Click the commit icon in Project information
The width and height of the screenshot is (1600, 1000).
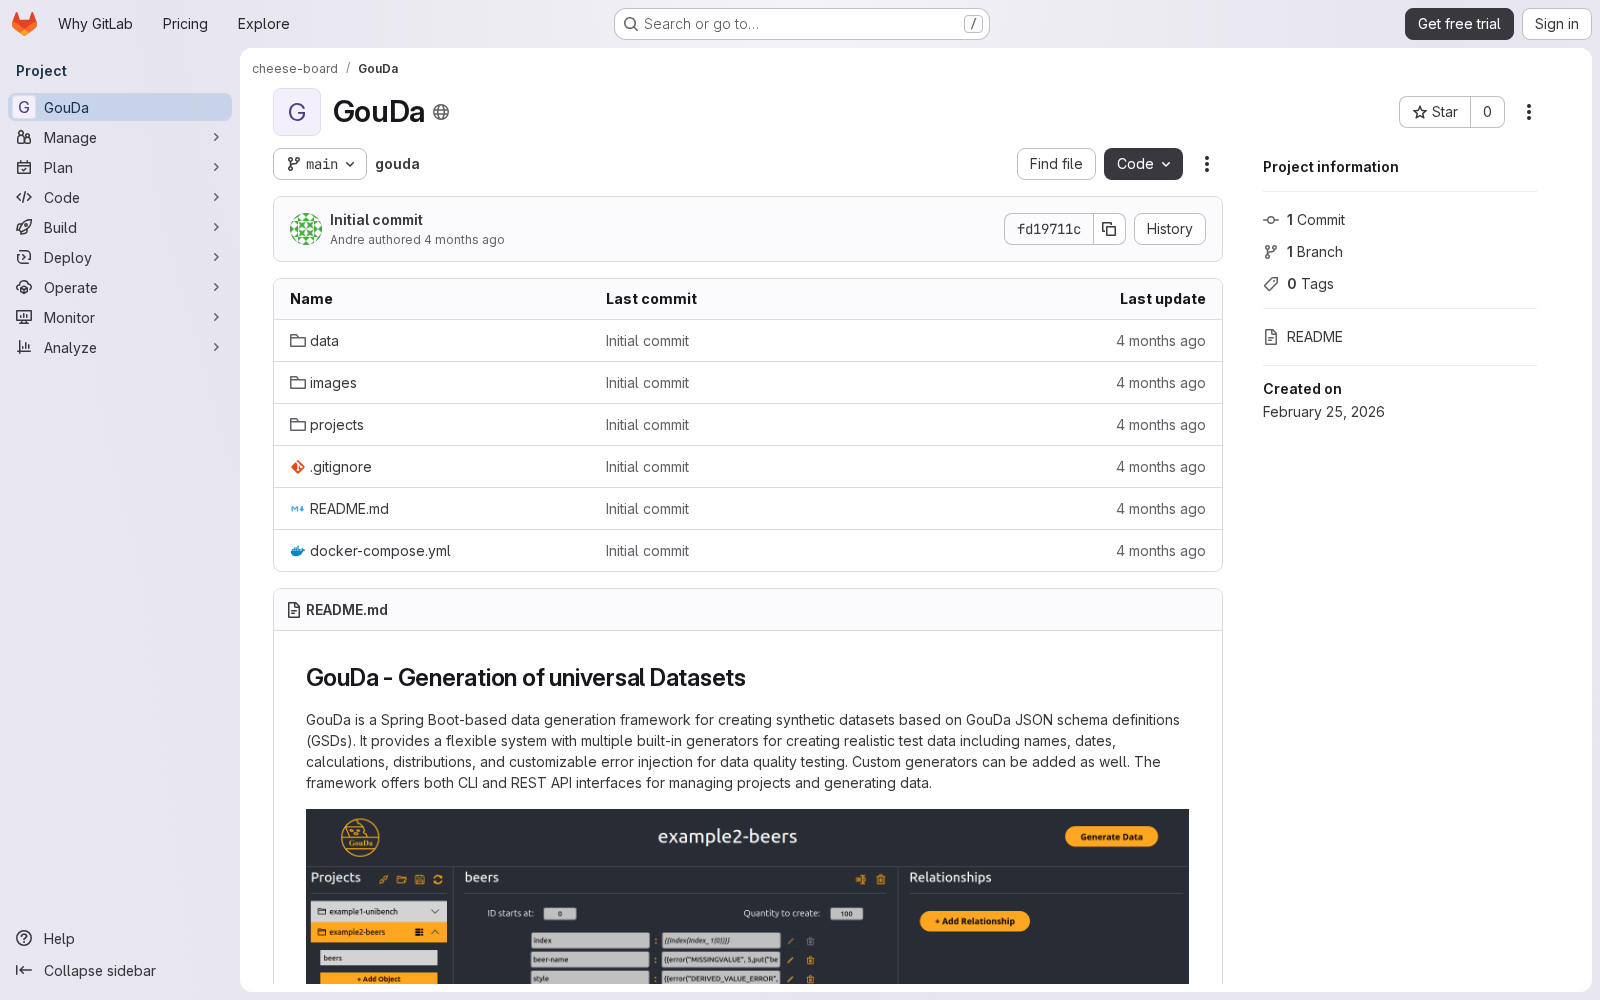1271,220
